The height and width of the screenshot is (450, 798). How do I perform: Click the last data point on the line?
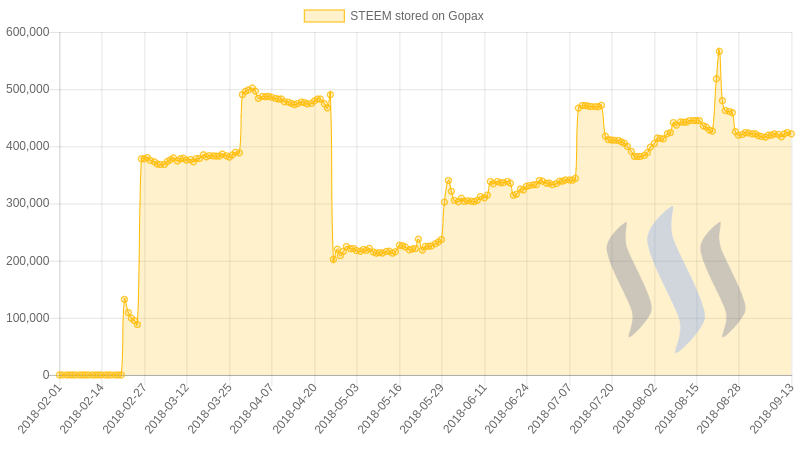click(791, 134)
